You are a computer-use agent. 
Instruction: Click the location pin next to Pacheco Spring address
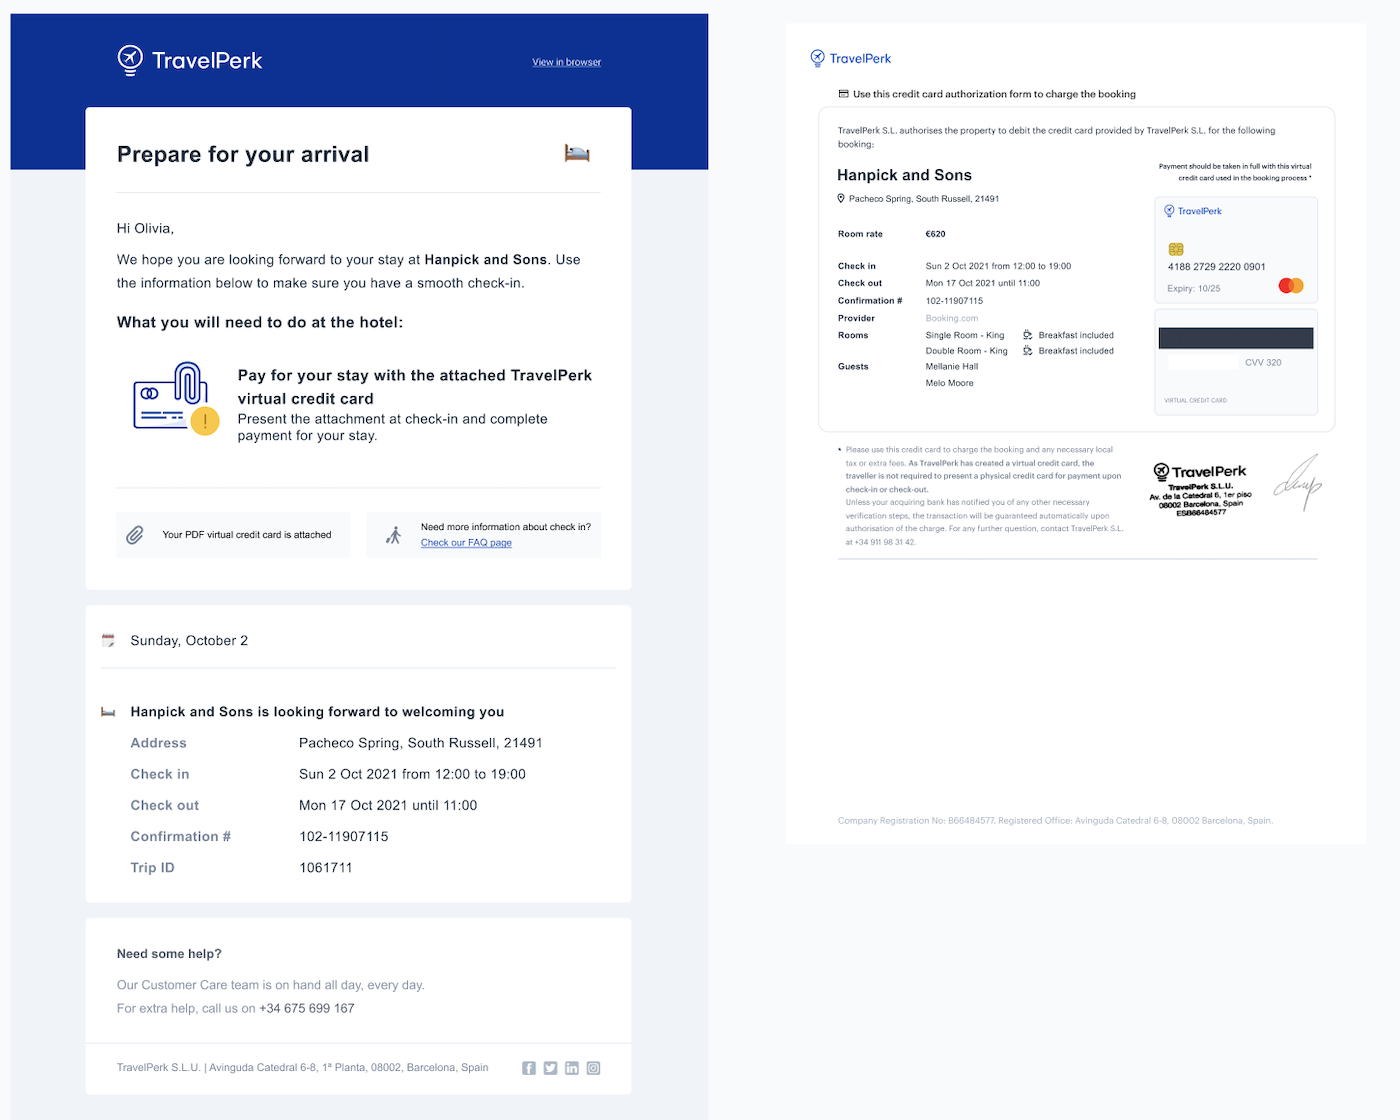(841, 198)
